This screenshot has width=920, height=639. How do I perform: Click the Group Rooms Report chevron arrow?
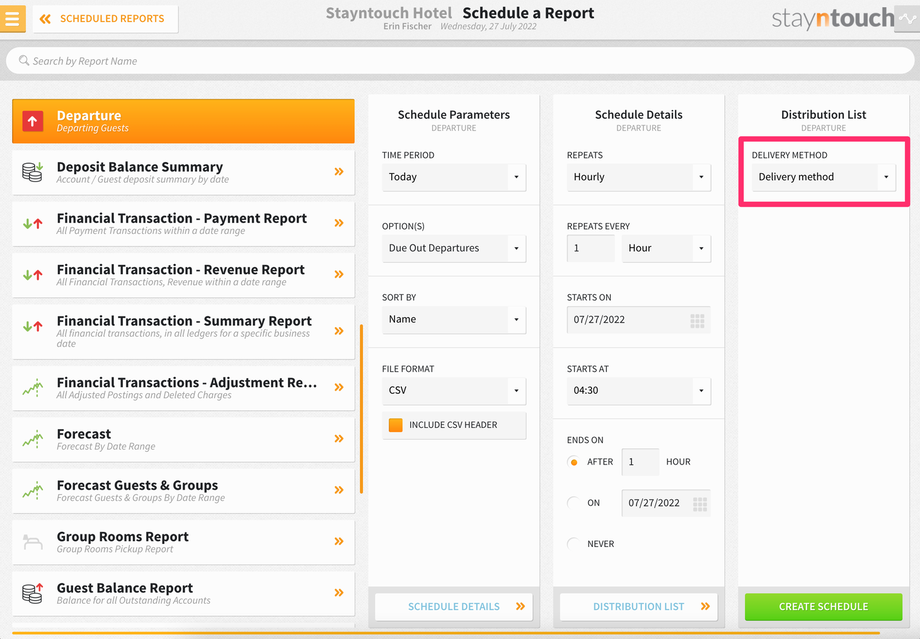click(339, 541)
